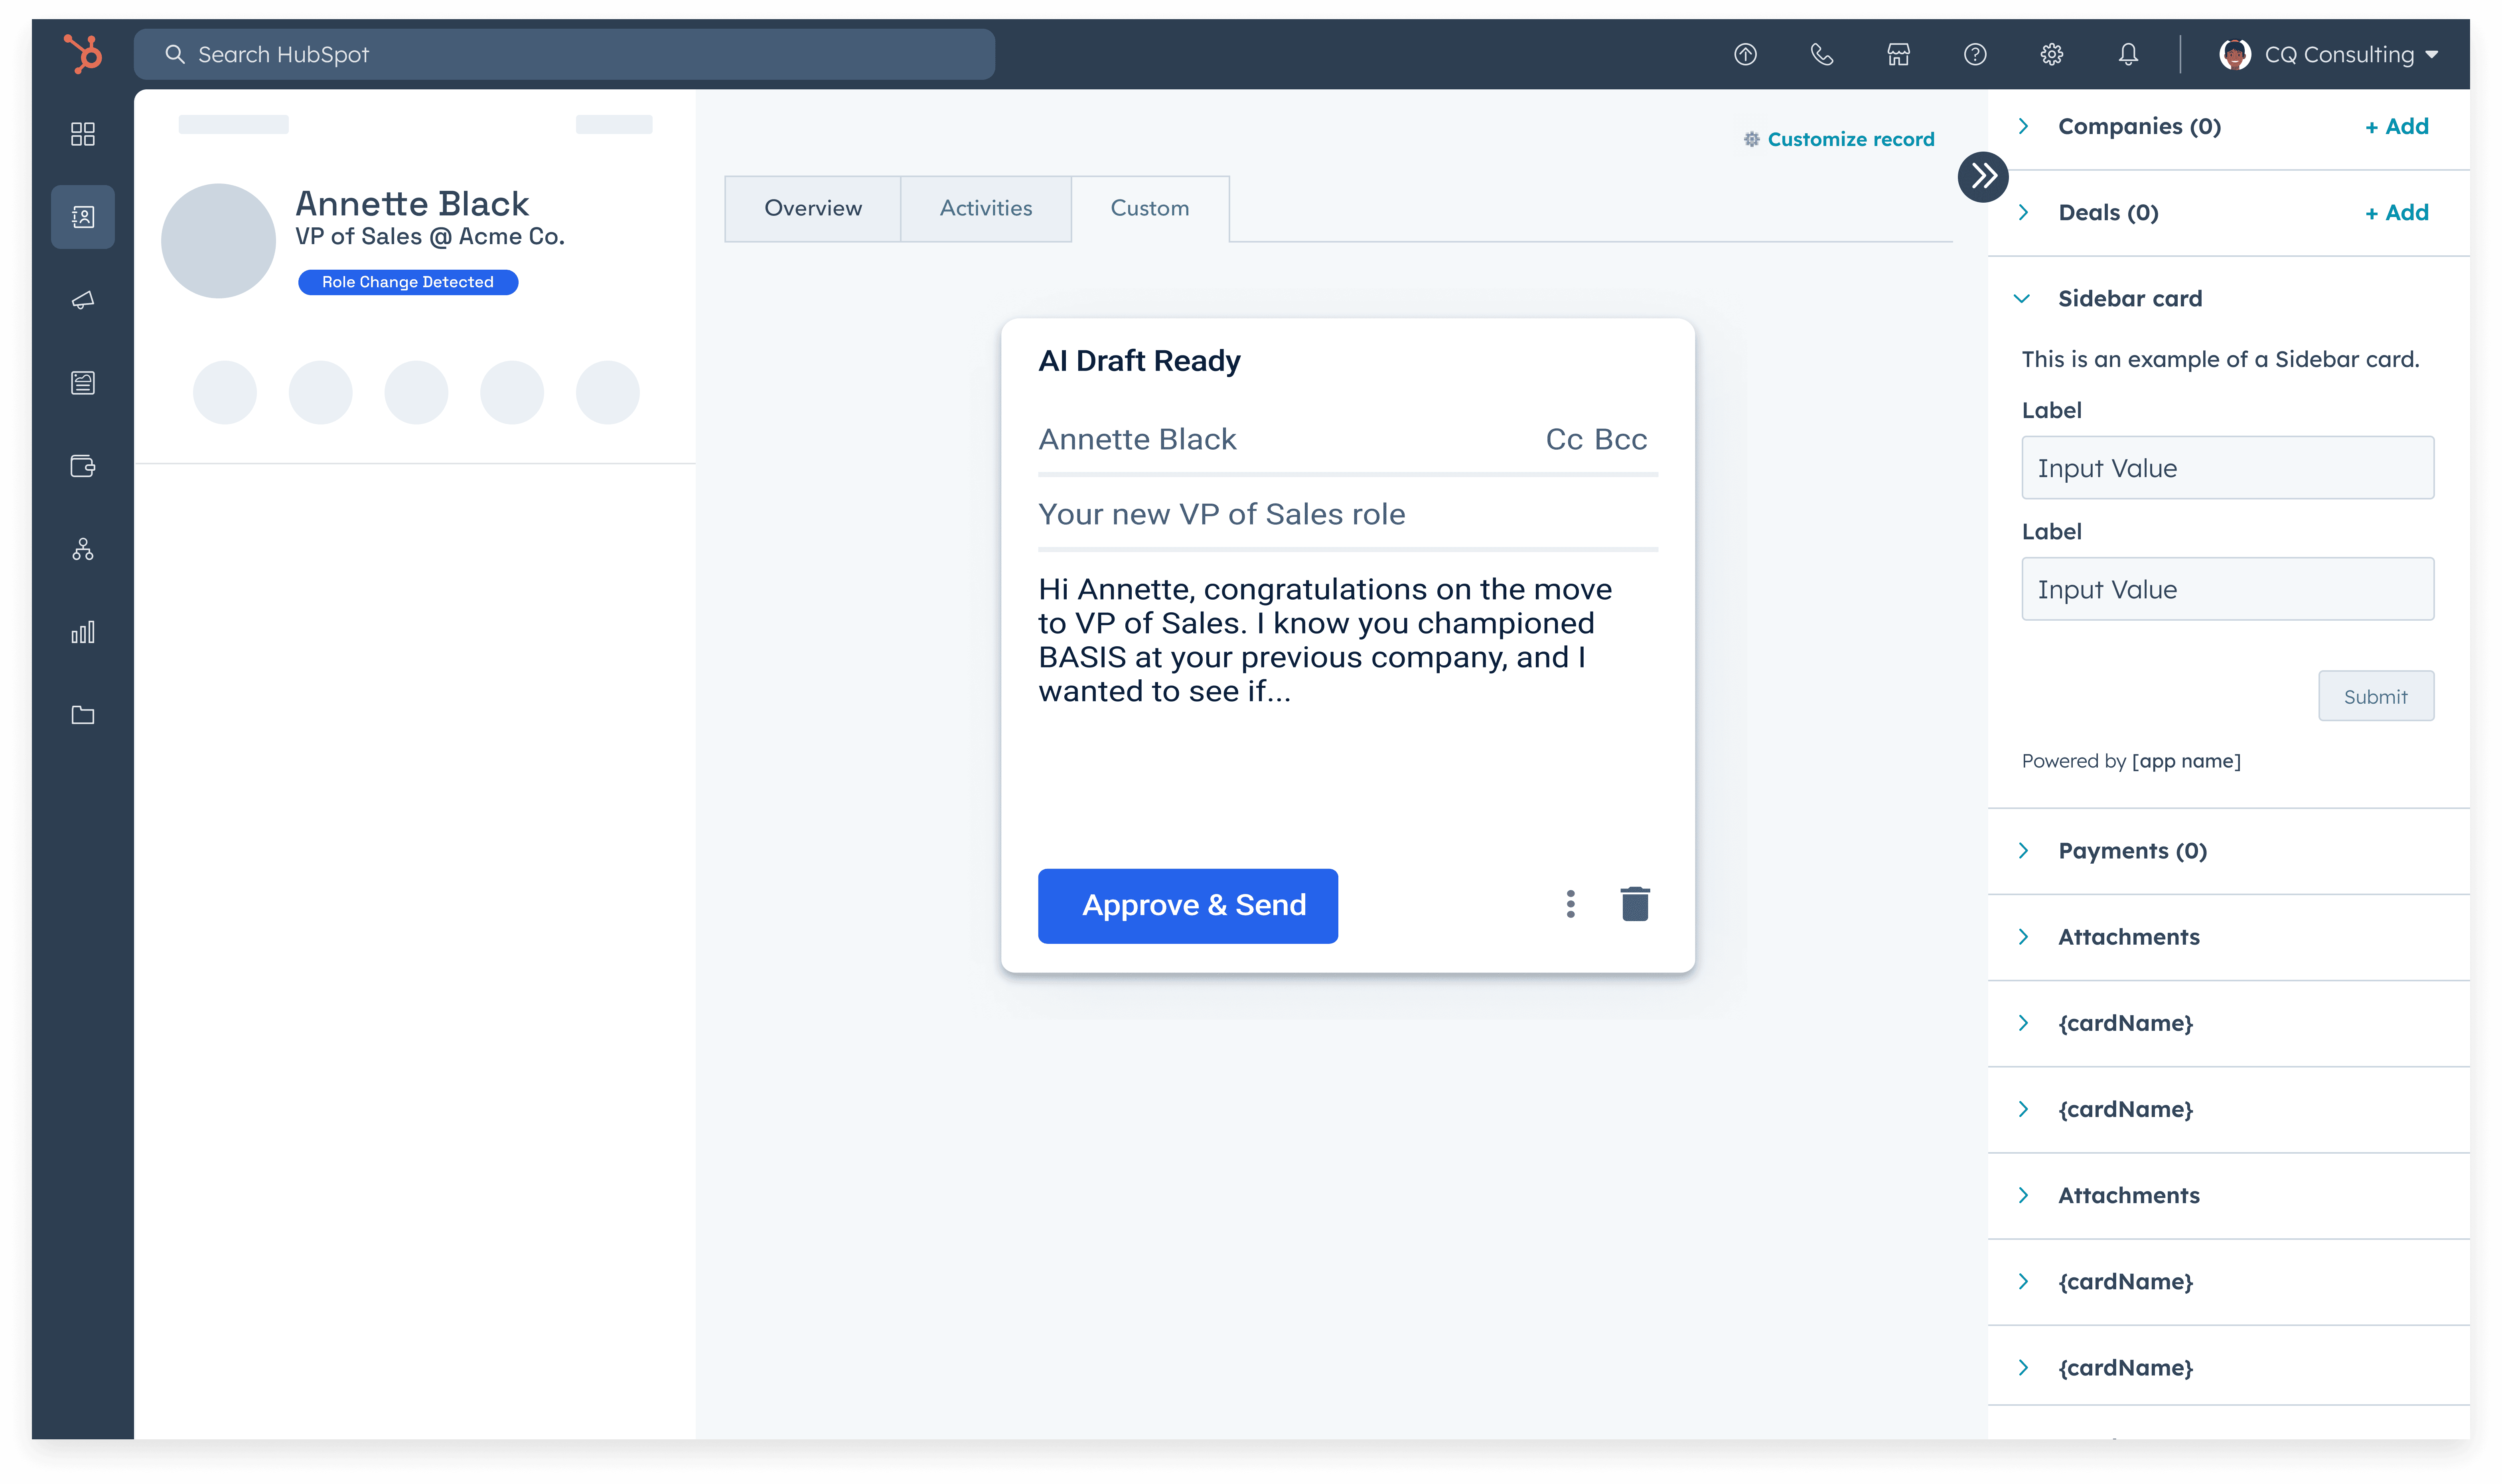Screen dimensions: 2502x1484
Task: Open the calling phone icon
Action: coord(1821,54)
